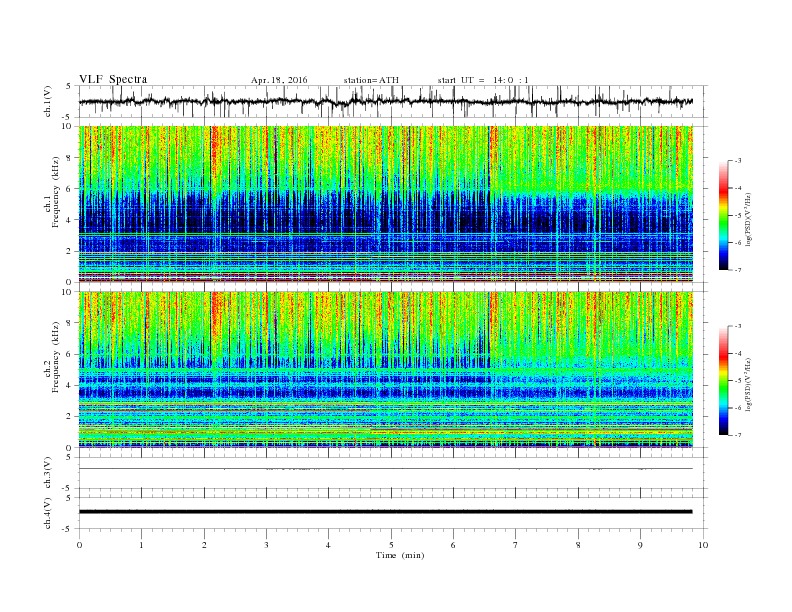The height and width of the screenshot is (612, 792).
Task: Click the "-7" label on ch.1 colorbar
Action: 737,270
